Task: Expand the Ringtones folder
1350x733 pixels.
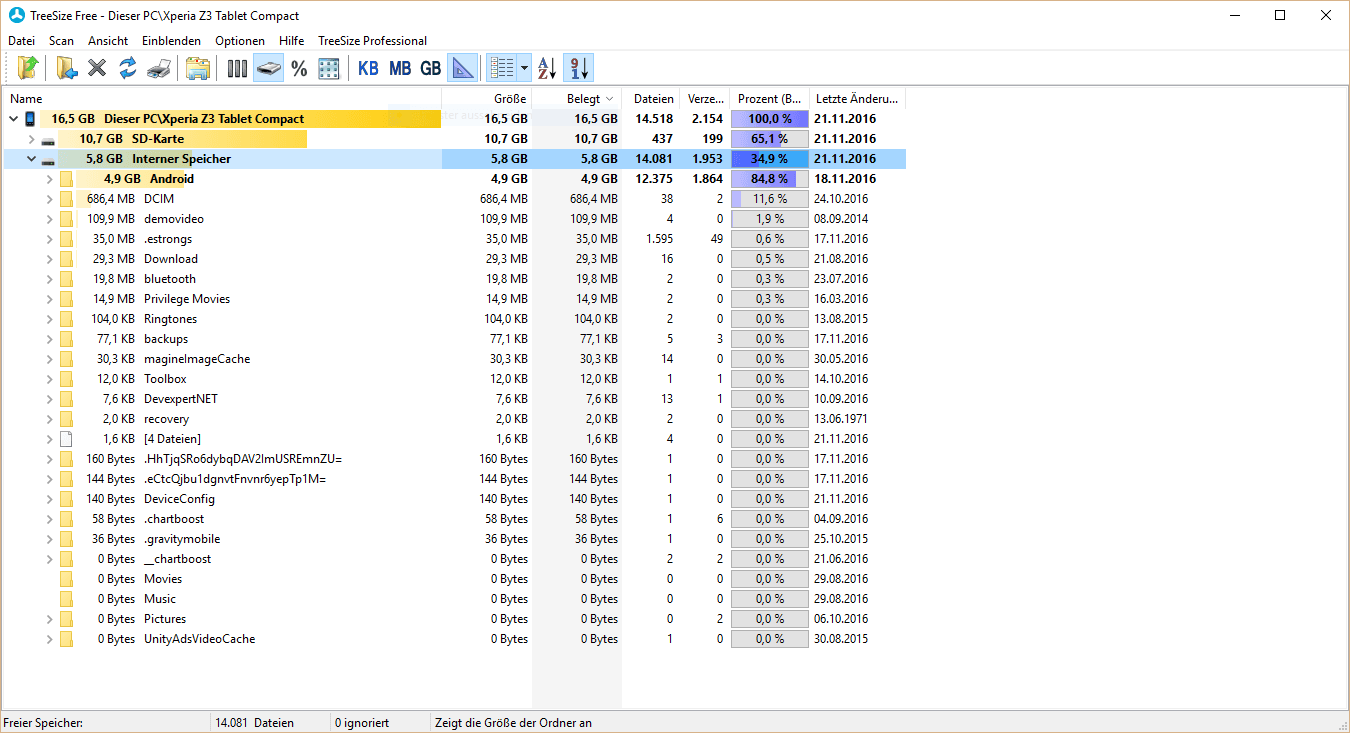Action: [x=50, y=319]
